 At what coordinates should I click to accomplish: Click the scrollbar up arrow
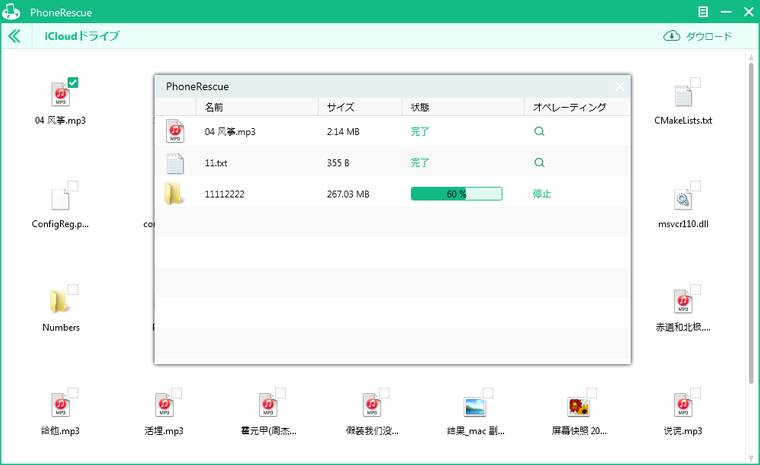click(x=751, y=55)
